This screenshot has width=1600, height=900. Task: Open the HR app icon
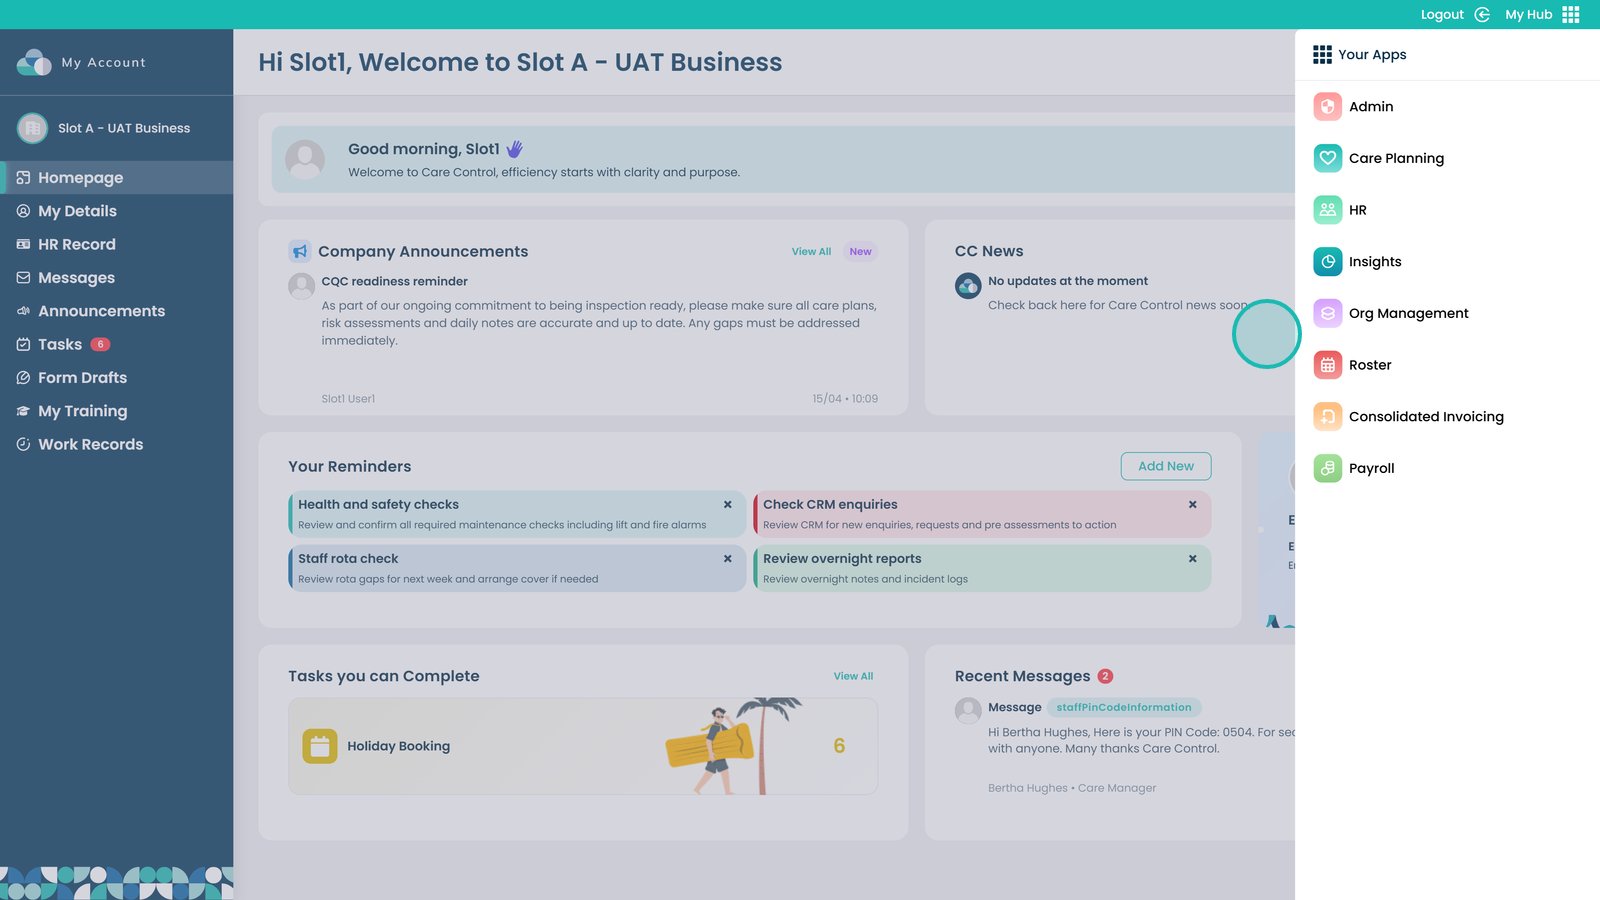click(x=1327, y=210)
